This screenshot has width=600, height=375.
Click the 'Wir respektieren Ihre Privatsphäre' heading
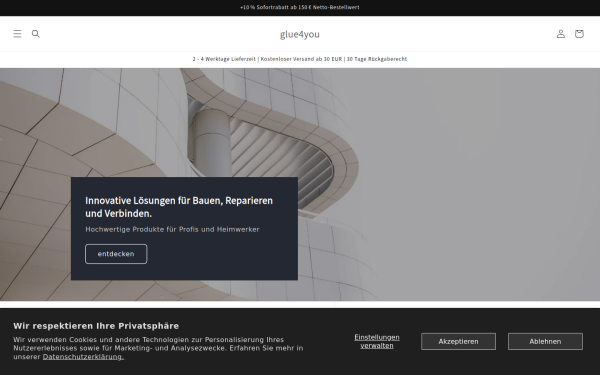coord(96,326)
